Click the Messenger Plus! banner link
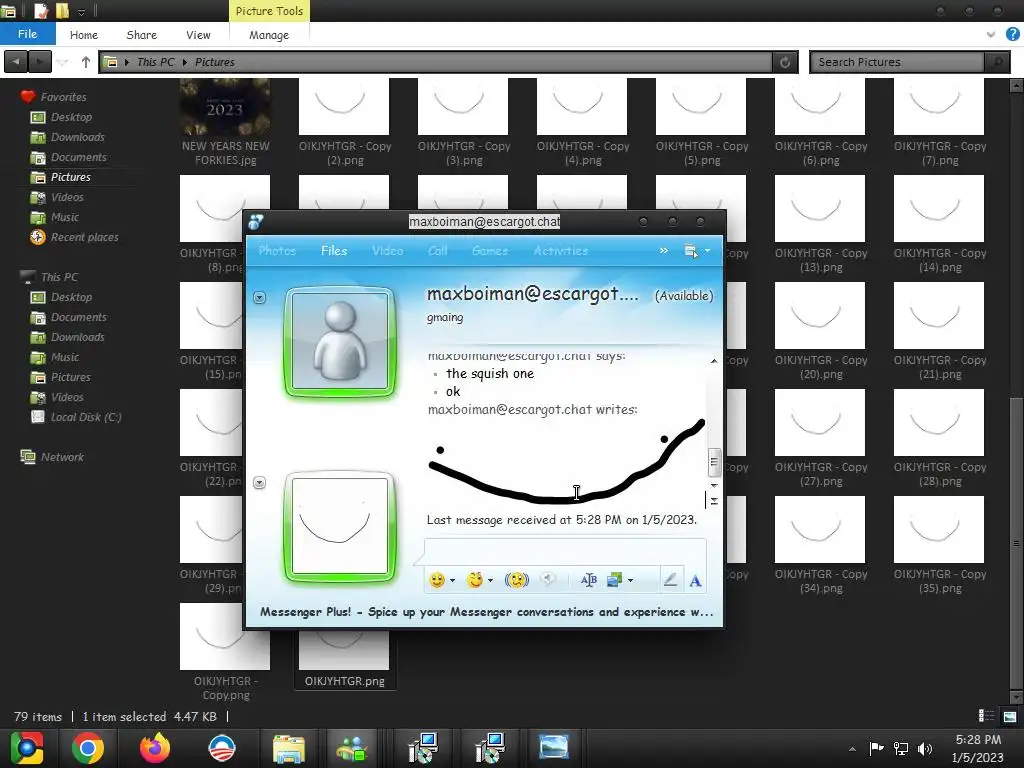The width and height of the screenshot is (1024, 768). [x=486, y=612]
